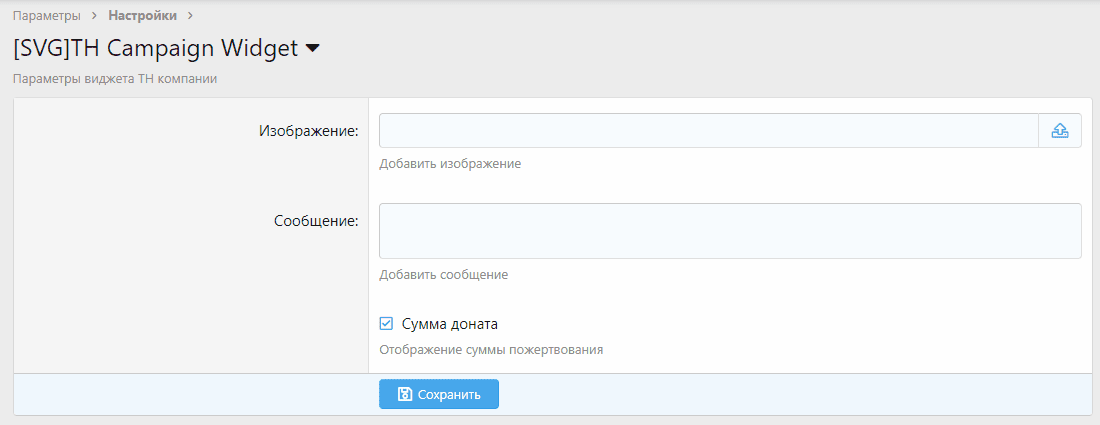Click the Добавить изображение hint text

[449, 163]
